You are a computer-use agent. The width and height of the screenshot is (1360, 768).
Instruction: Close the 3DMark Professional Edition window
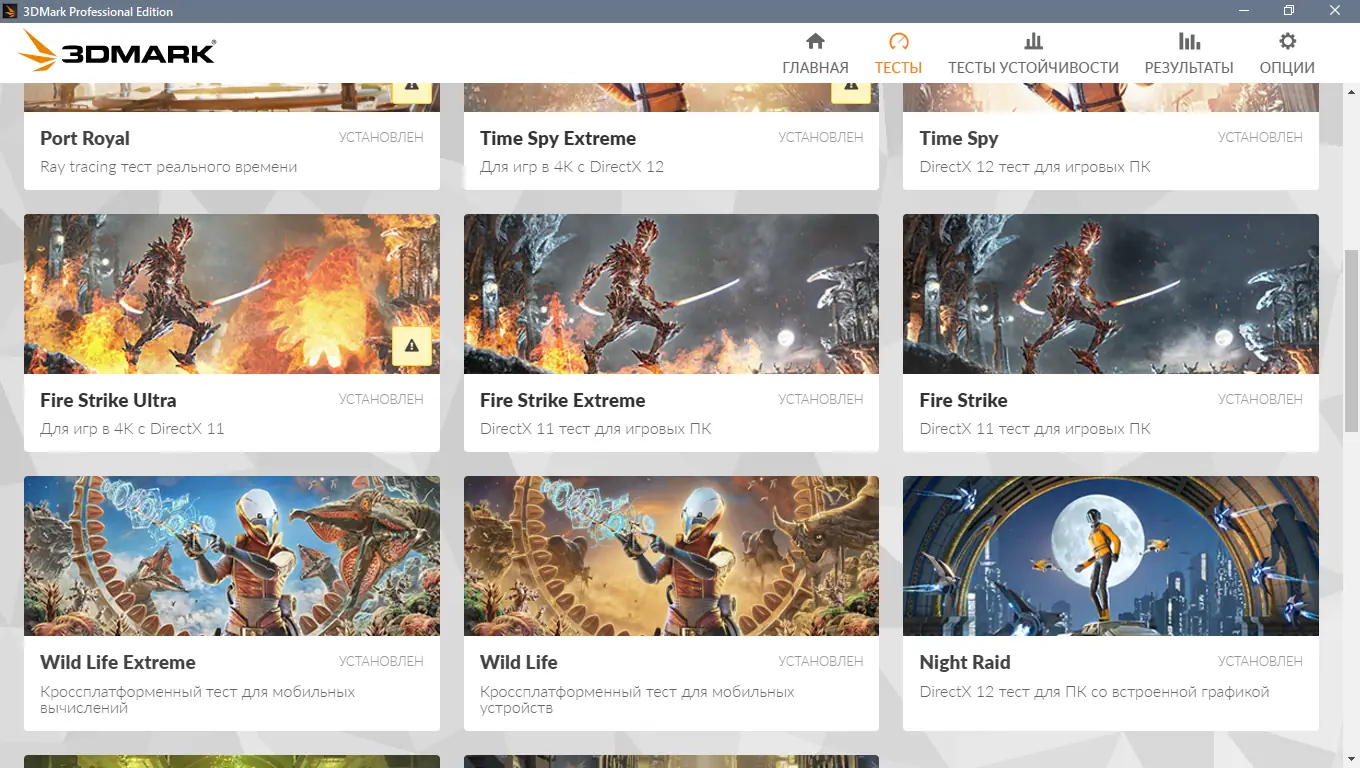(x=1335, y=11)
